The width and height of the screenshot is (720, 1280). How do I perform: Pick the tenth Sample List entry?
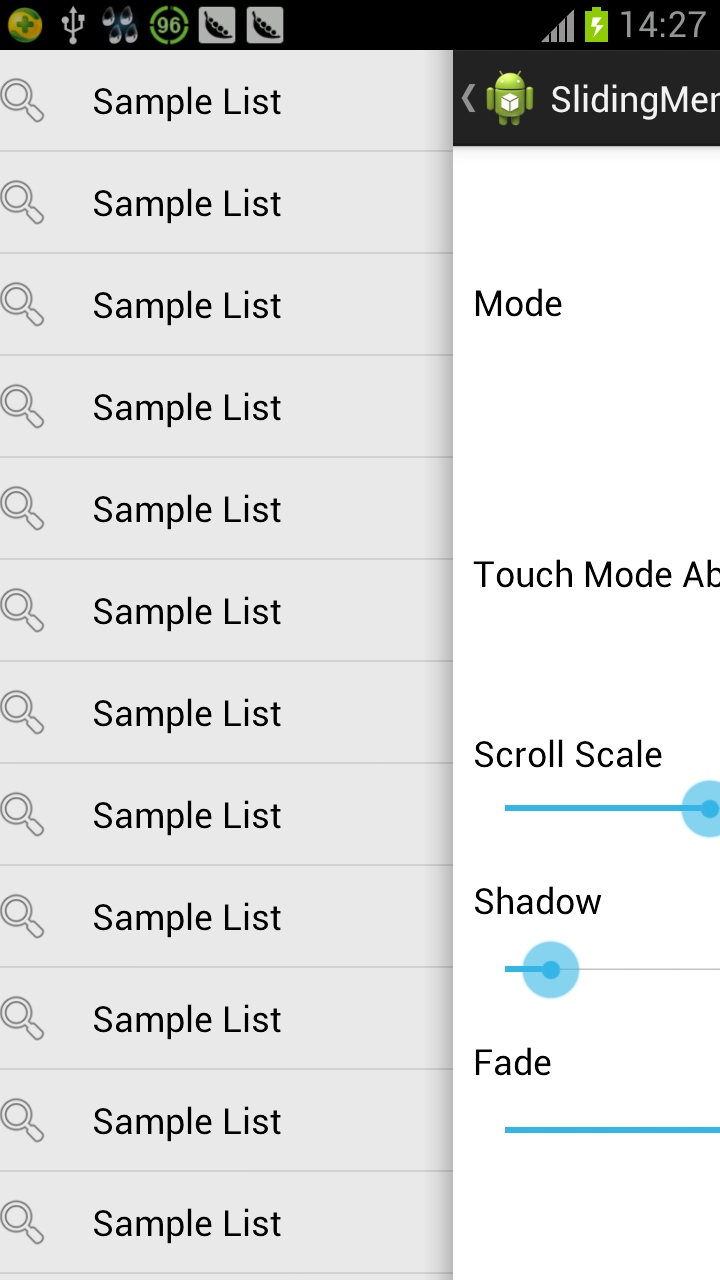click(x=187, y=1019)
